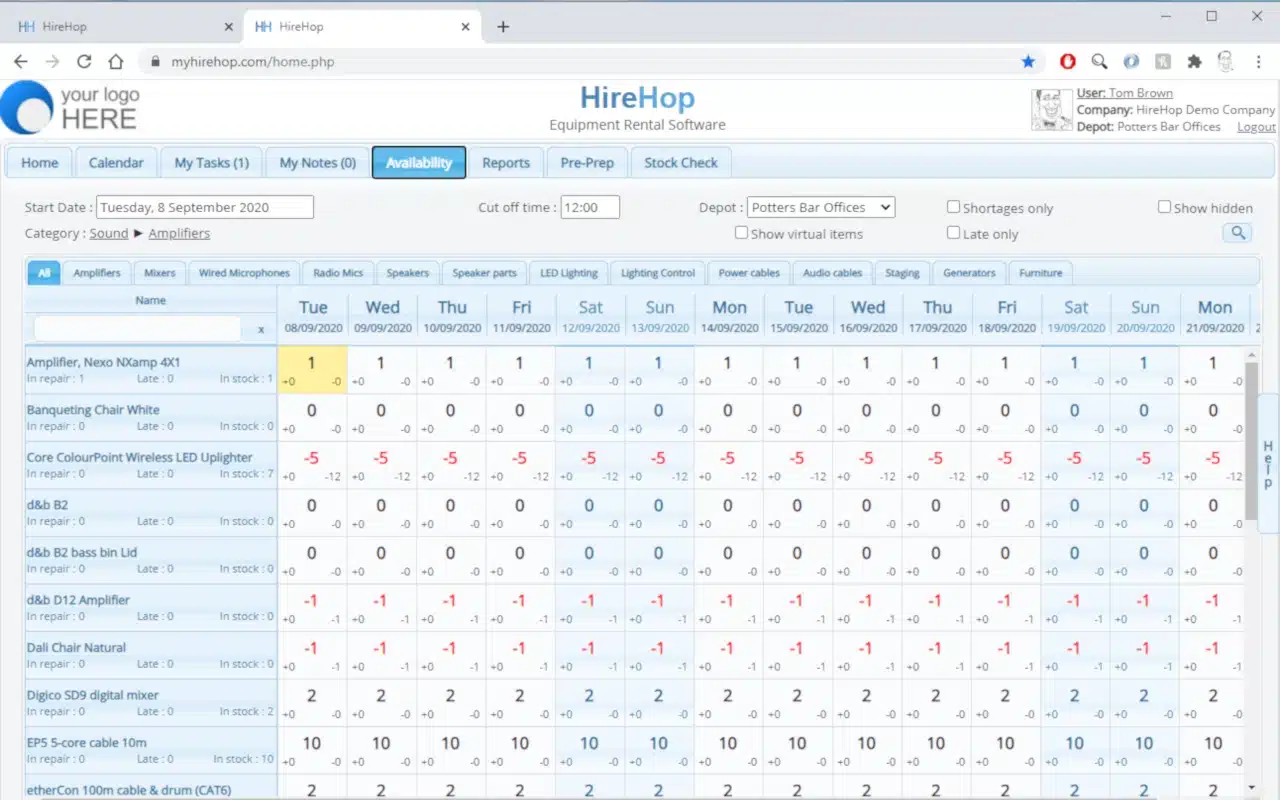Screen dimensions: 1280x800
Task: Reload the page with refresh icon
Action: pyautogui.click(x=84, y=61)
